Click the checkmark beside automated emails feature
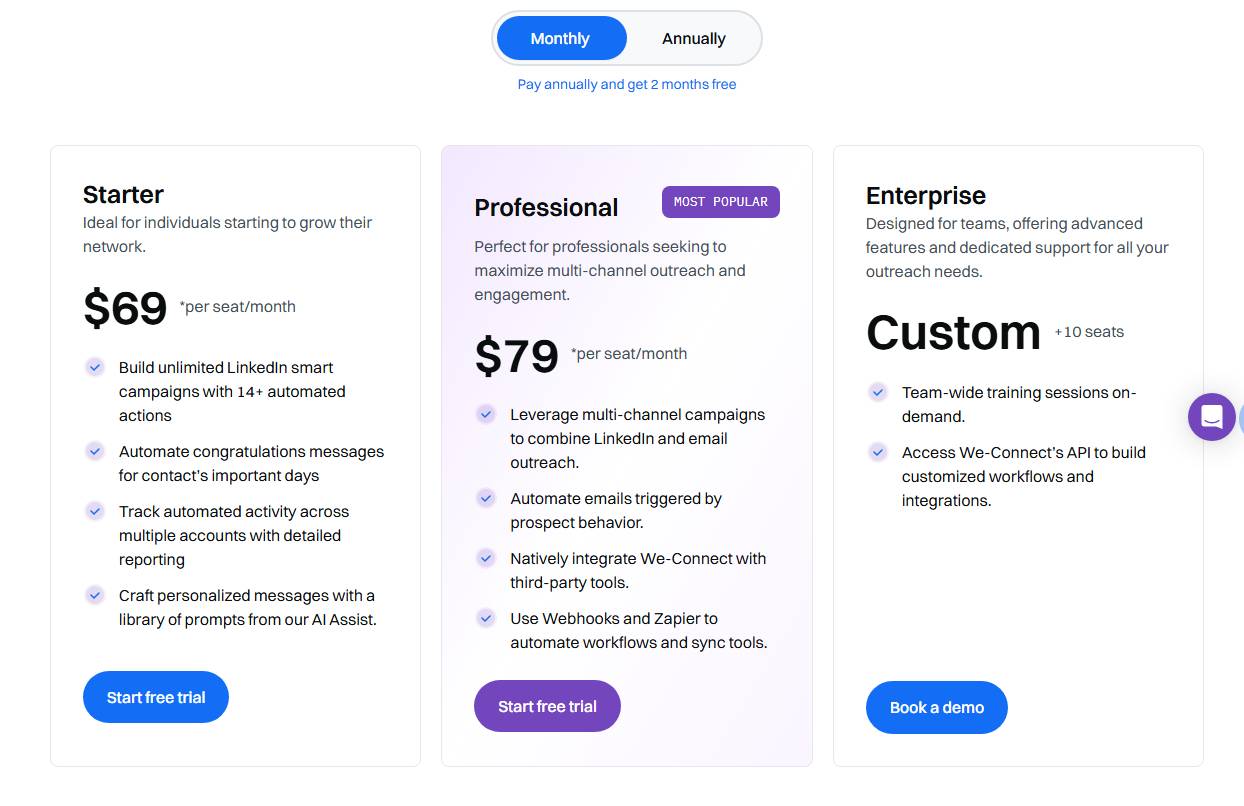Screen dimensions: 1244x806 (x=486, y=498)
